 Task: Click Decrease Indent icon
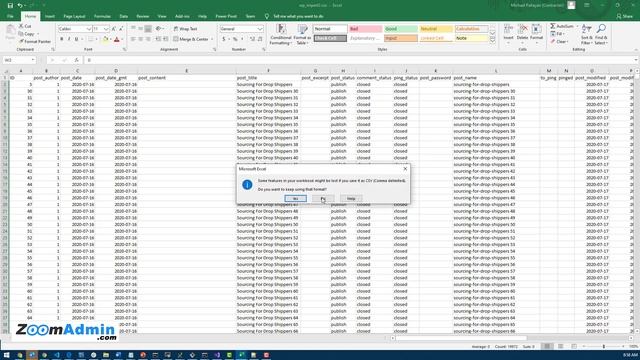click(158, 39)
